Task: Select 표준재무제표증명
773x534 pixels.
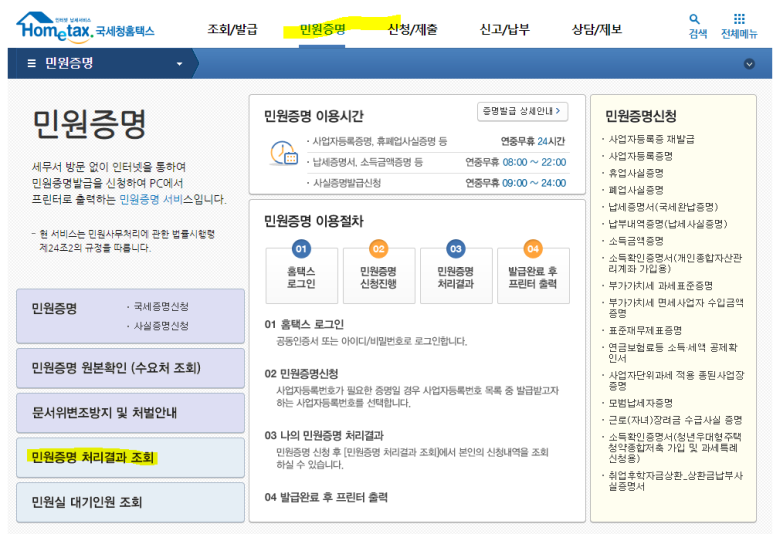Action: pyautogui.click(x=645, y=330)
